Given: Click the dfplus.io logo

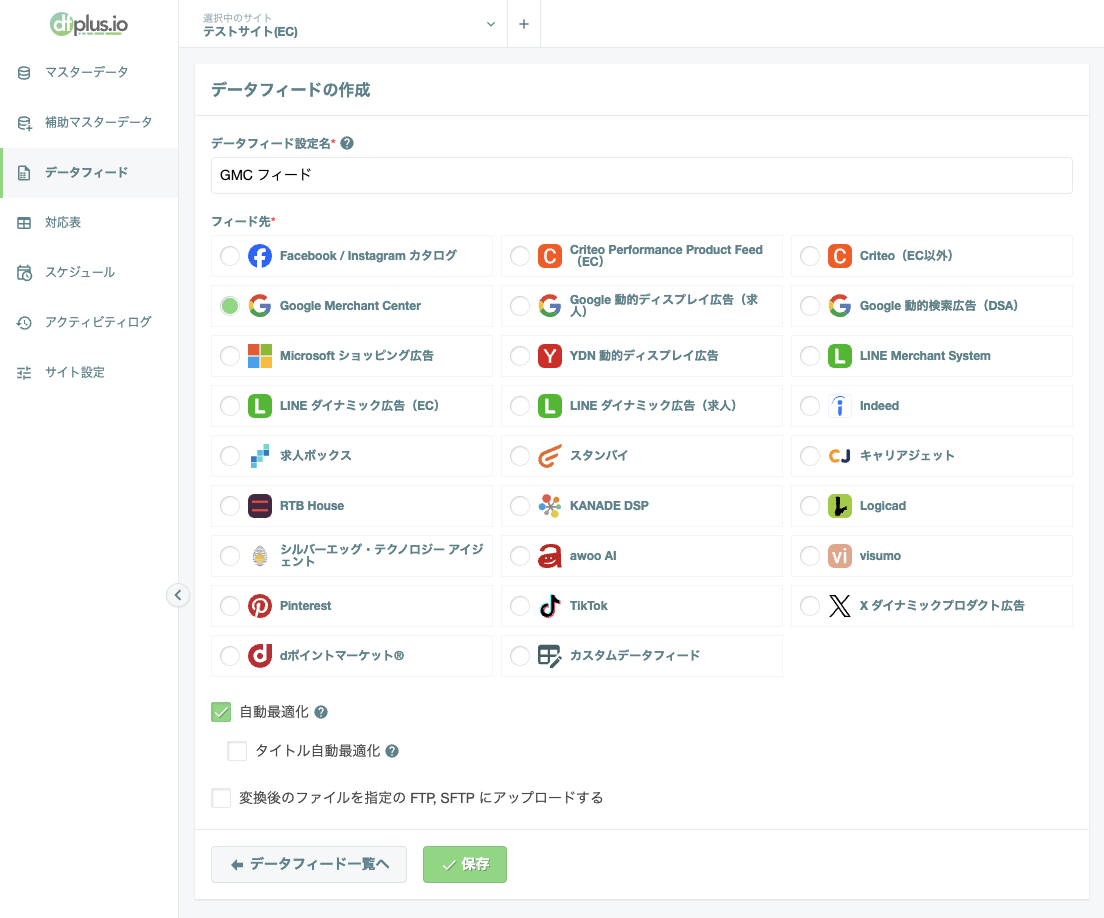Looking at the screenshot, I should pos(89,24).
